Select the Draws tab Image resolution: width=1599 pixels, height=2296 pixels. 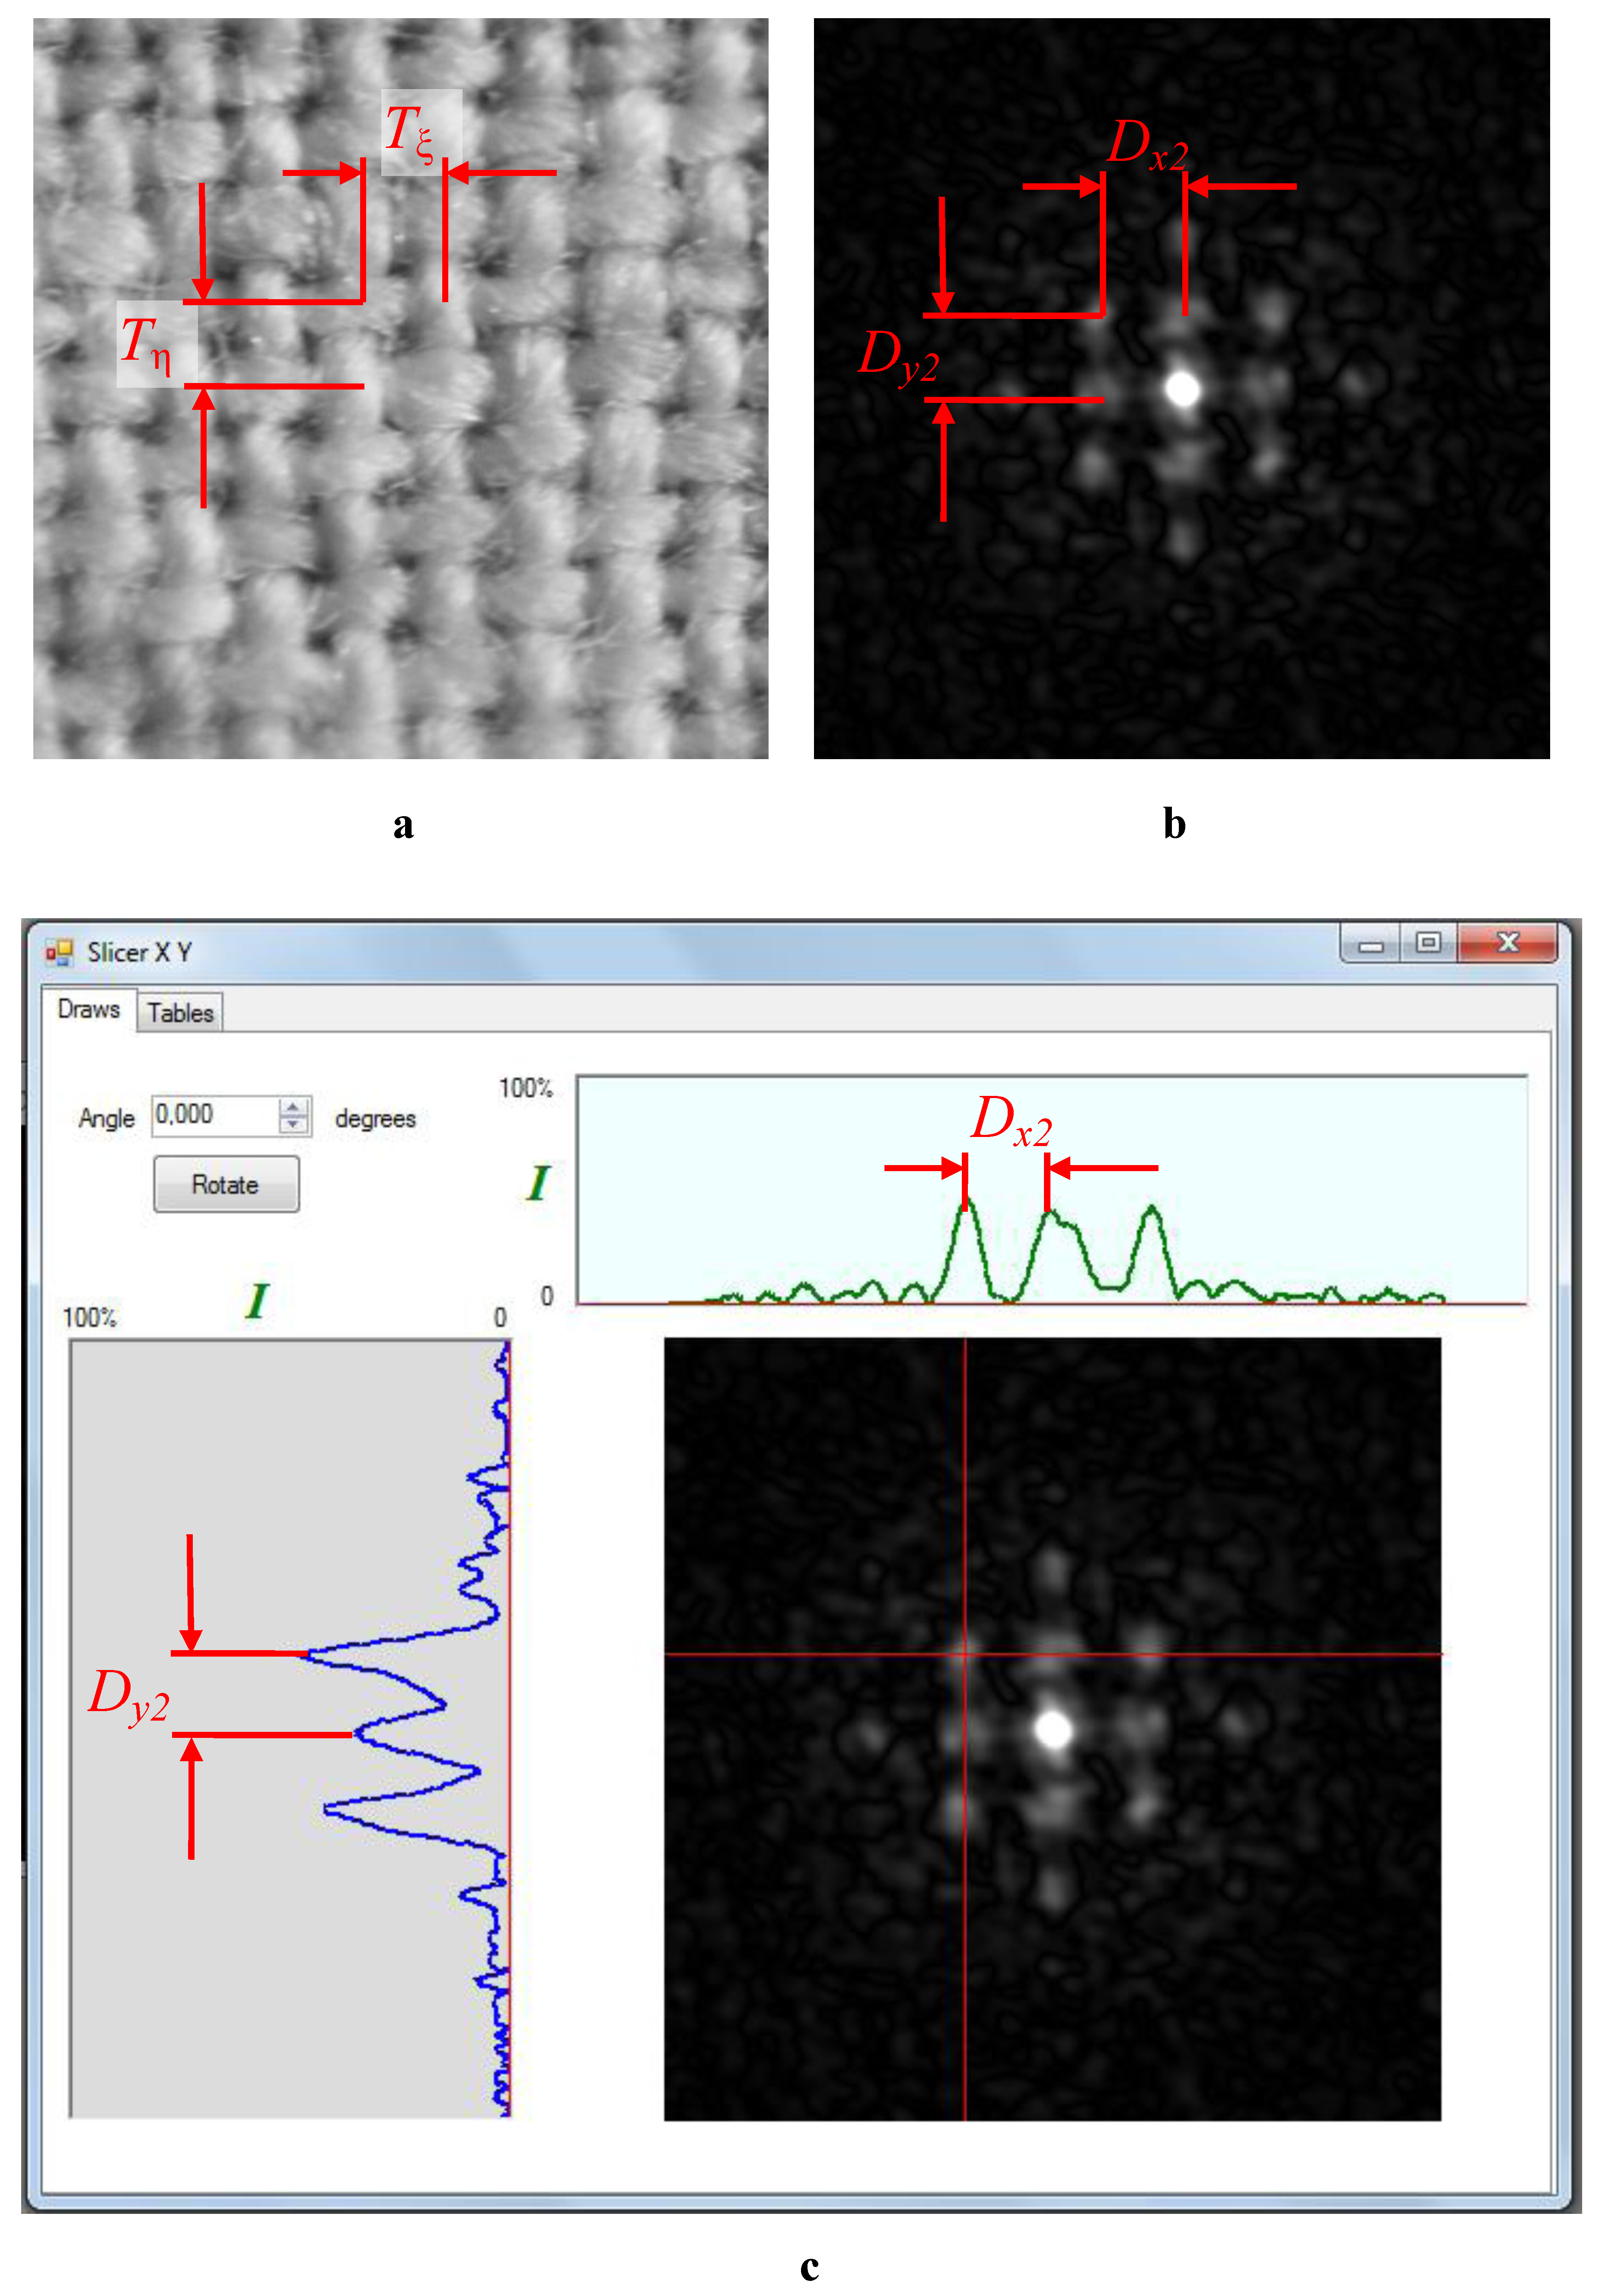click(88, 1009)
